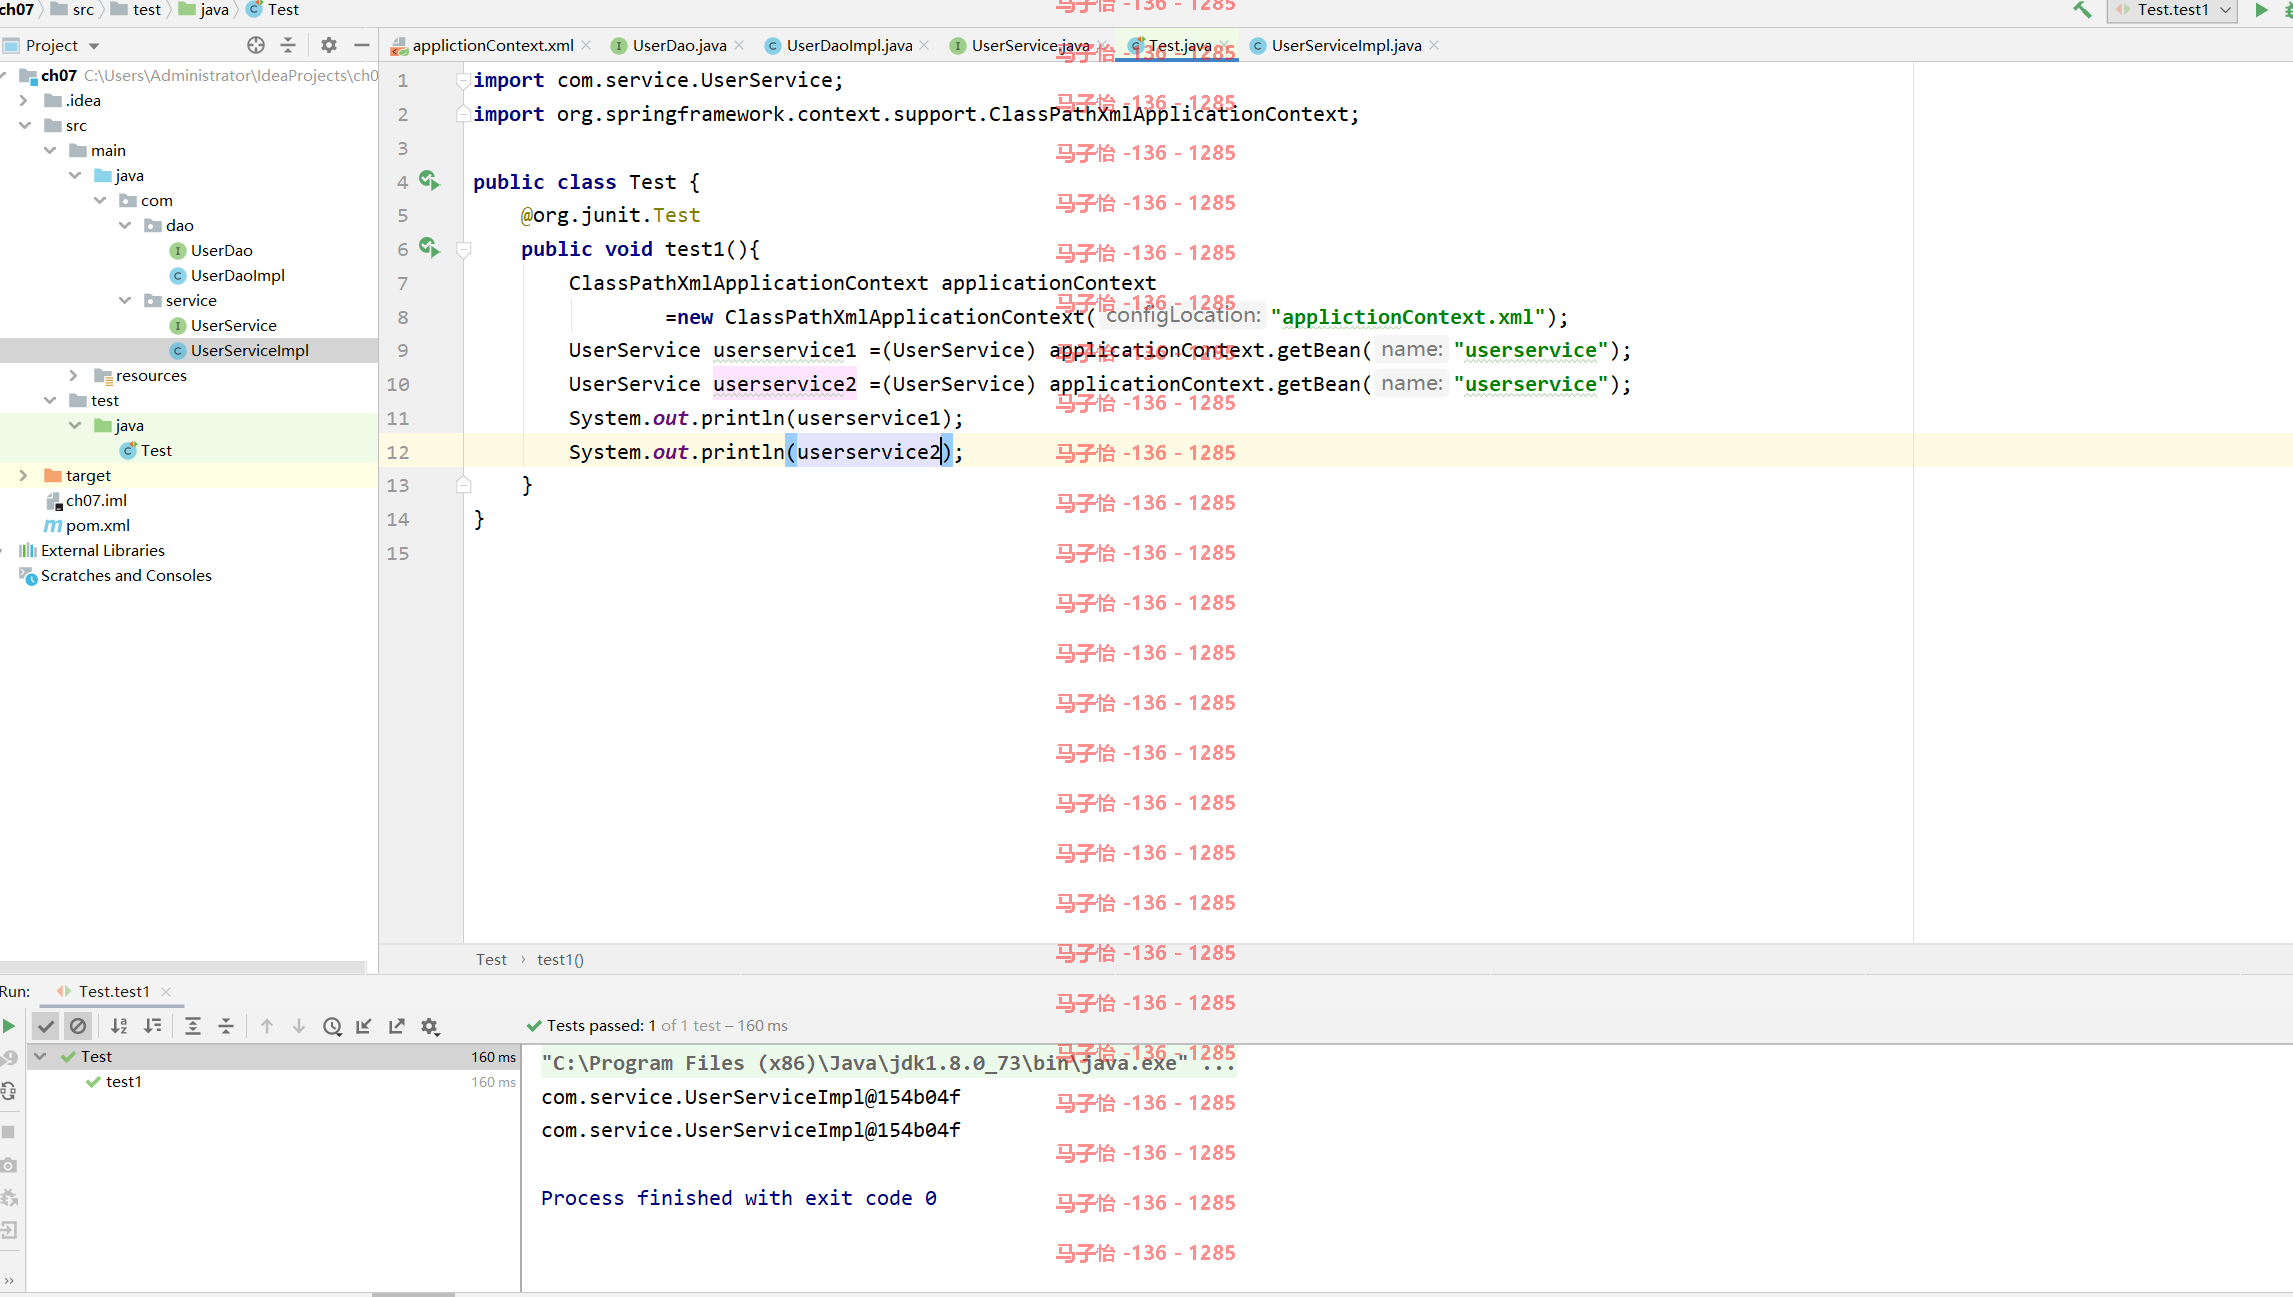This screenshot has width=2293, height=1297.
Task: Click the Locate/Select Opened File target icon
Action: (256, 45)
